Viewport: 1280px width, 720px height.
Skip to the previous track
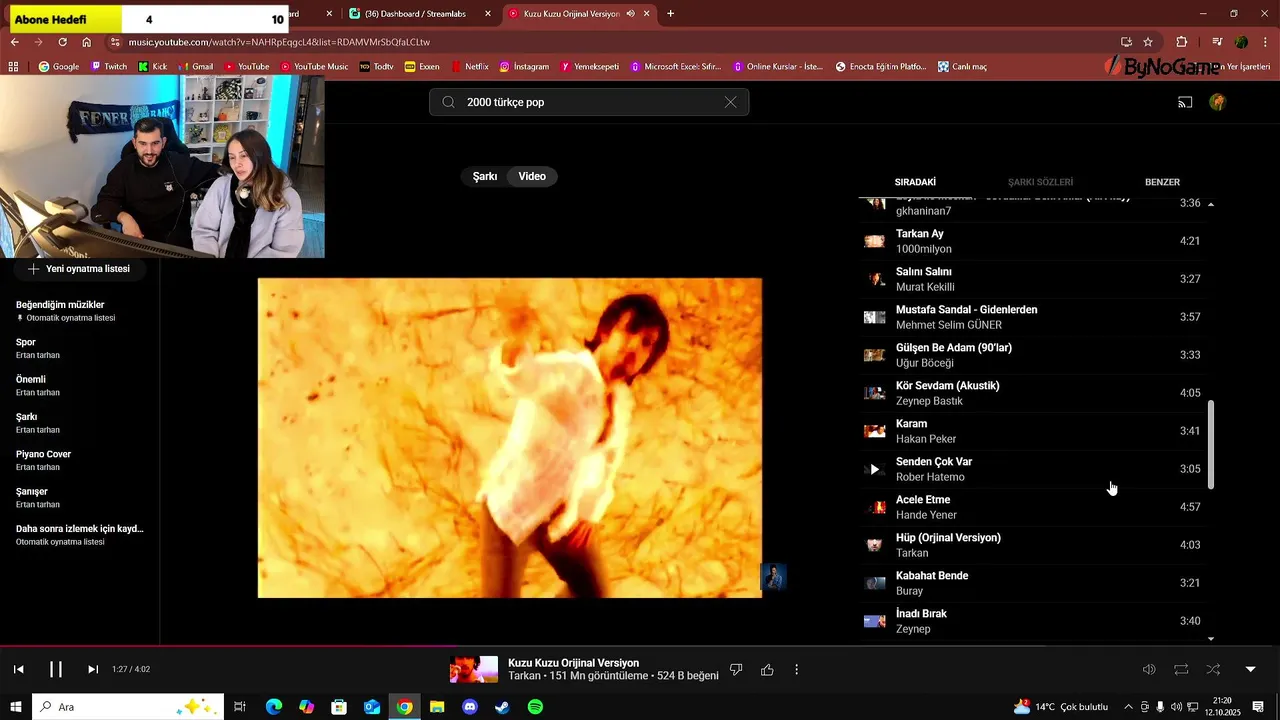point(18,669)
